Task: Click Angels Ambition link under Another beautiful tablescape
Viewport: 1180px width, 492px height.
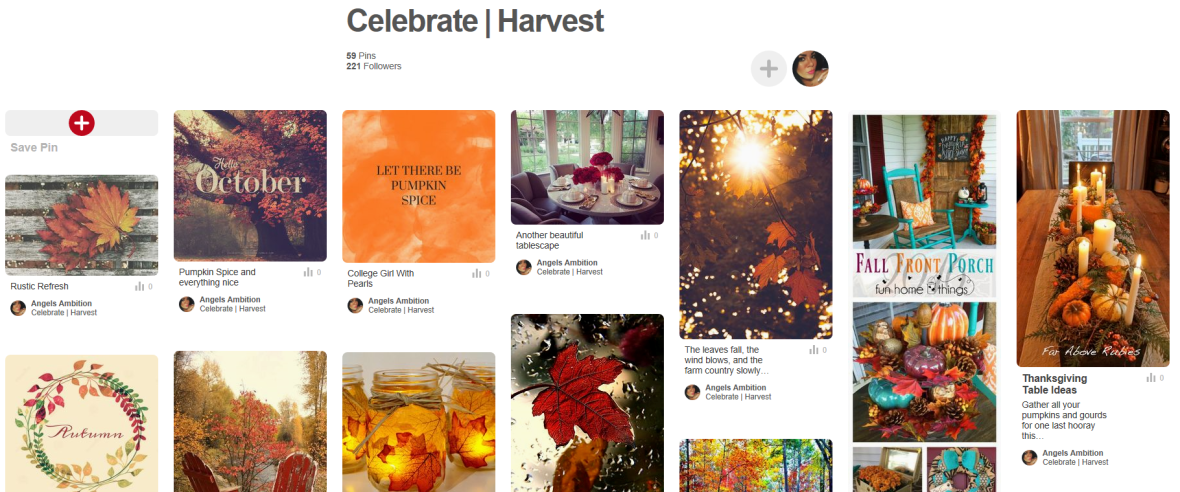Action: pos(567,263)
